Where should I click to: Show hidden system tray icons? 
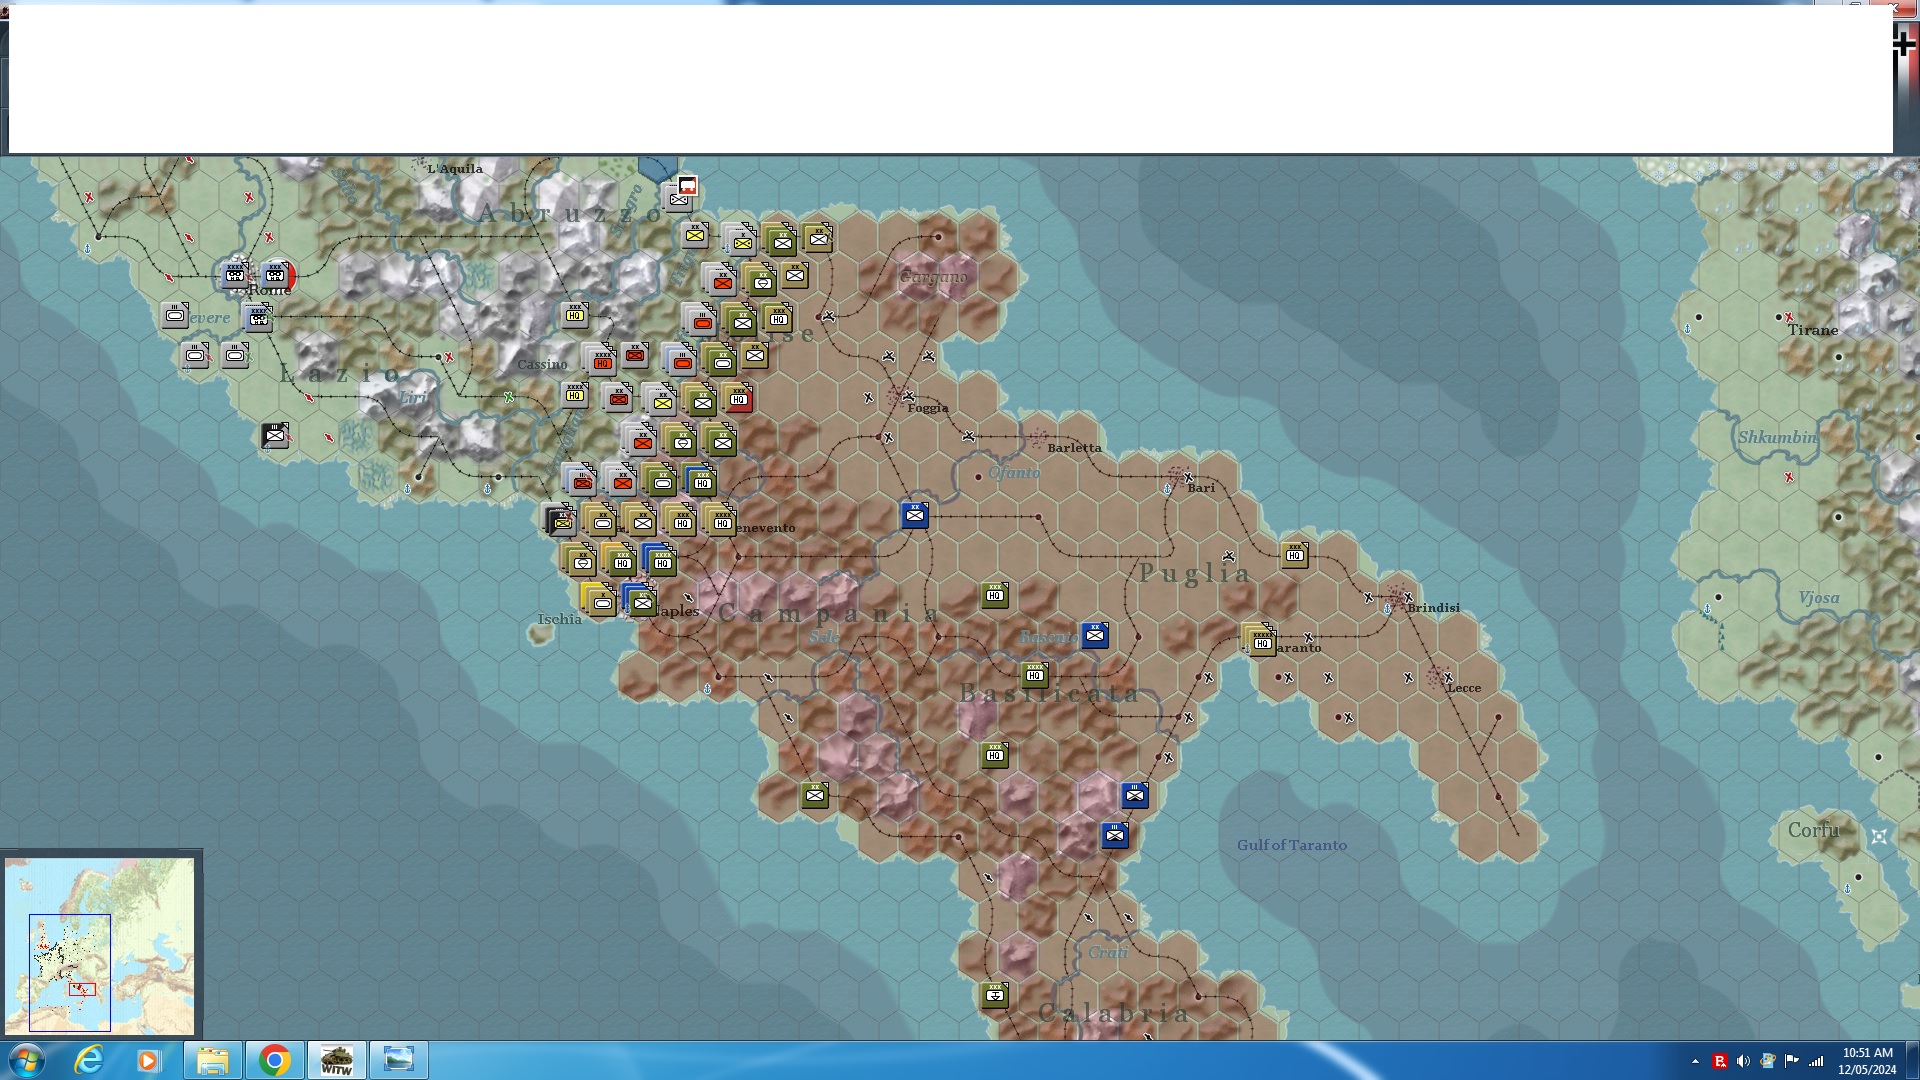pos(1695,1061)
